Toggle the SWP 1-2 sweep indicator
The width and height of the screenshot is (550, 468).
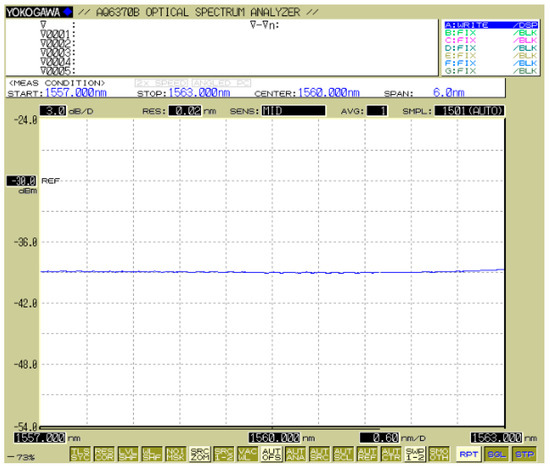(x=415, y=454)
